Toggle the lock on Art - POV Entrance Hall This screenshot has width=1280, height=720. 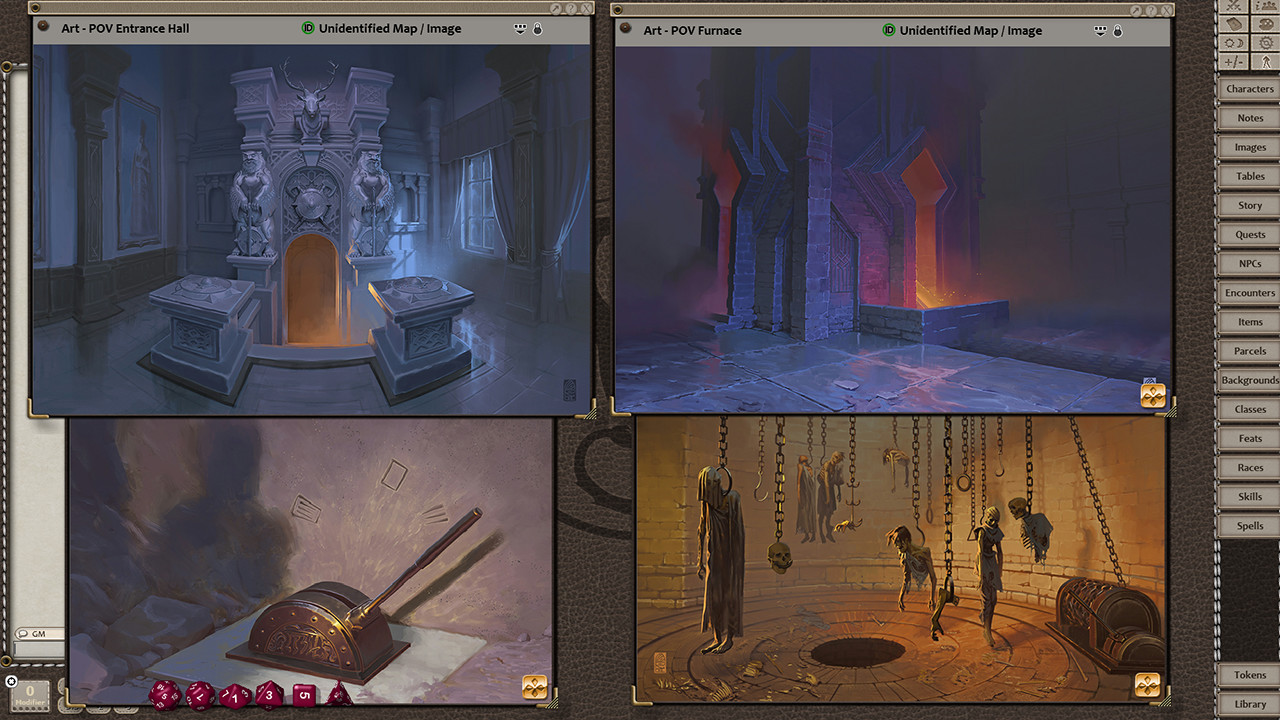537,29
